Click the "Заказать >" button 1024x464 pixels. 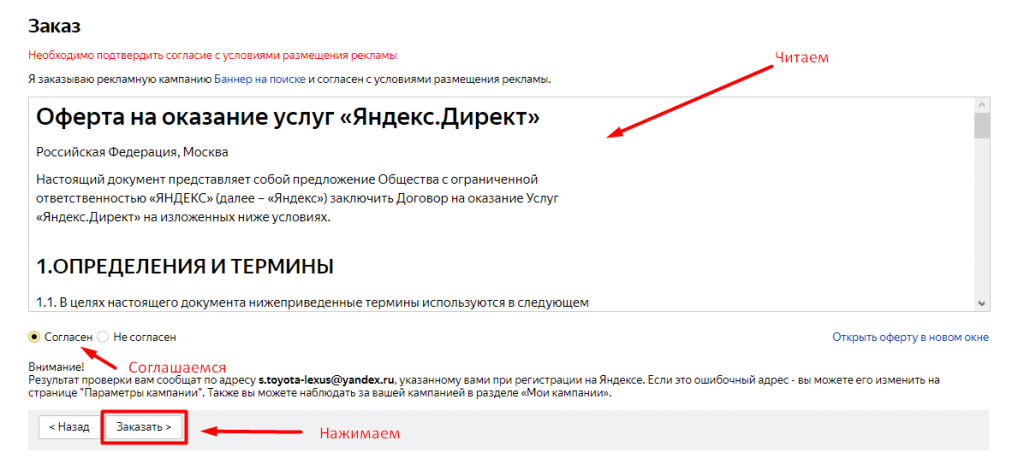click(x=144, y=427)
